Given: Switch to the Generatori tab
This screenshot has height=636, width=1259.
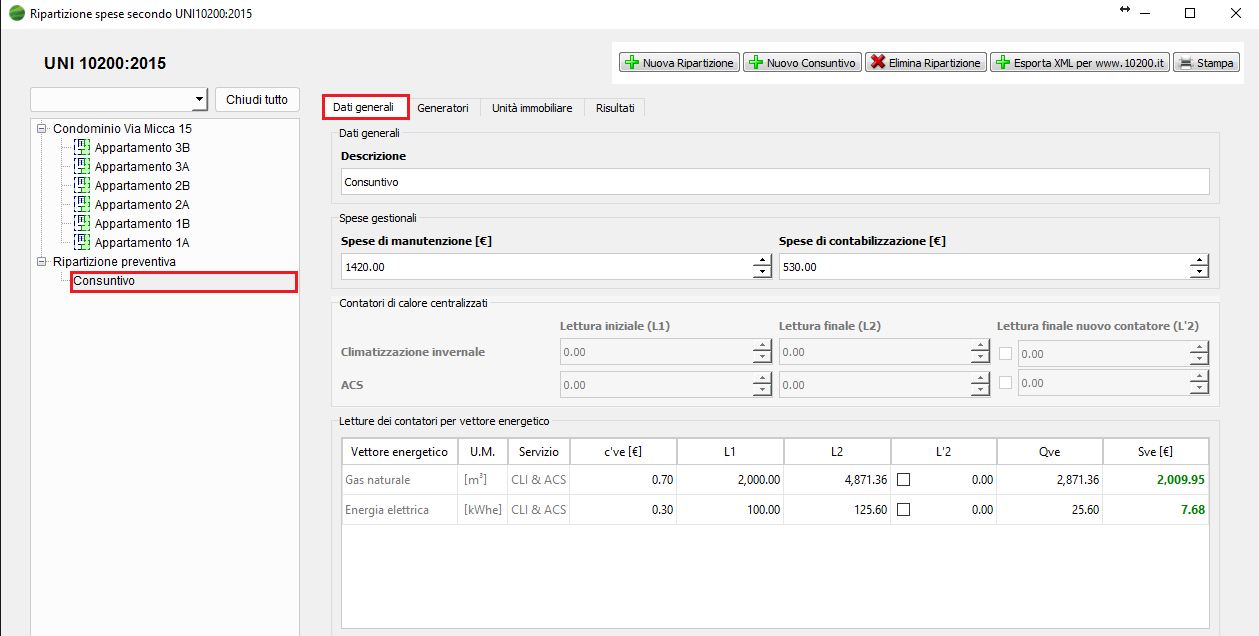Looking at the screenshot, I should coord(442,108).
